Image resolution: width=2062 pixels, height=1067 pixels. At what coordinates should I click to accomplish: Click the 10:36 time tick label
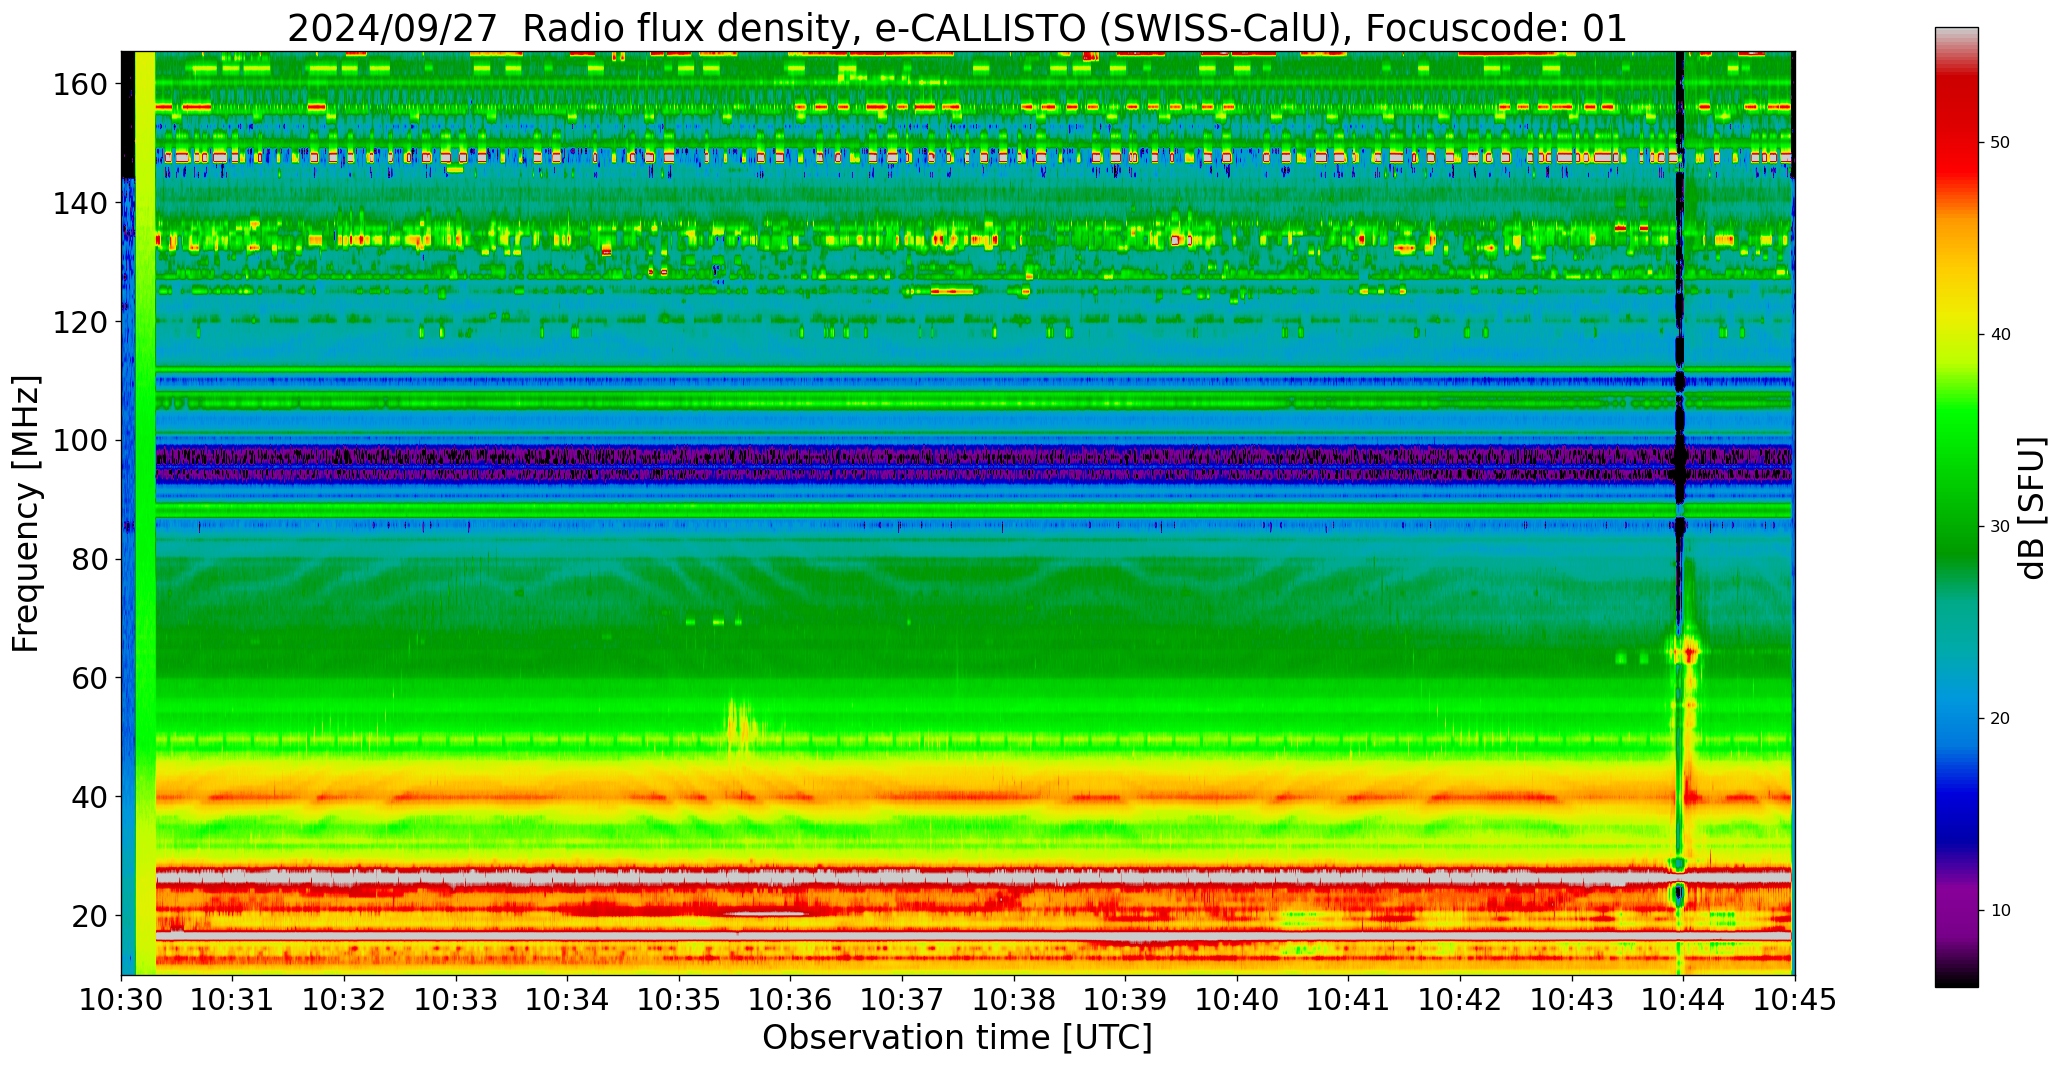[x=791, y=1000]
